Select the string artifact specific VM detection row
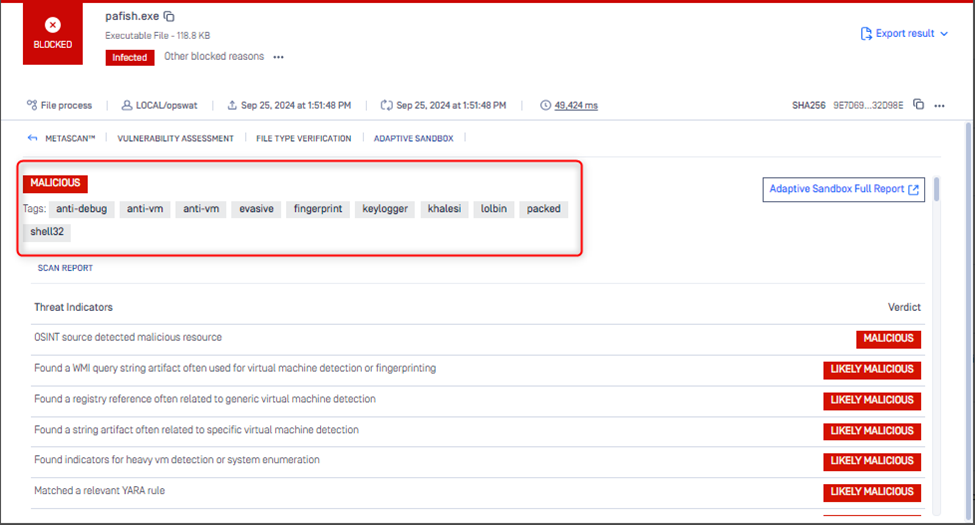Image resolution: width=975 pixels, height=525 pixels. click(478, 431)
